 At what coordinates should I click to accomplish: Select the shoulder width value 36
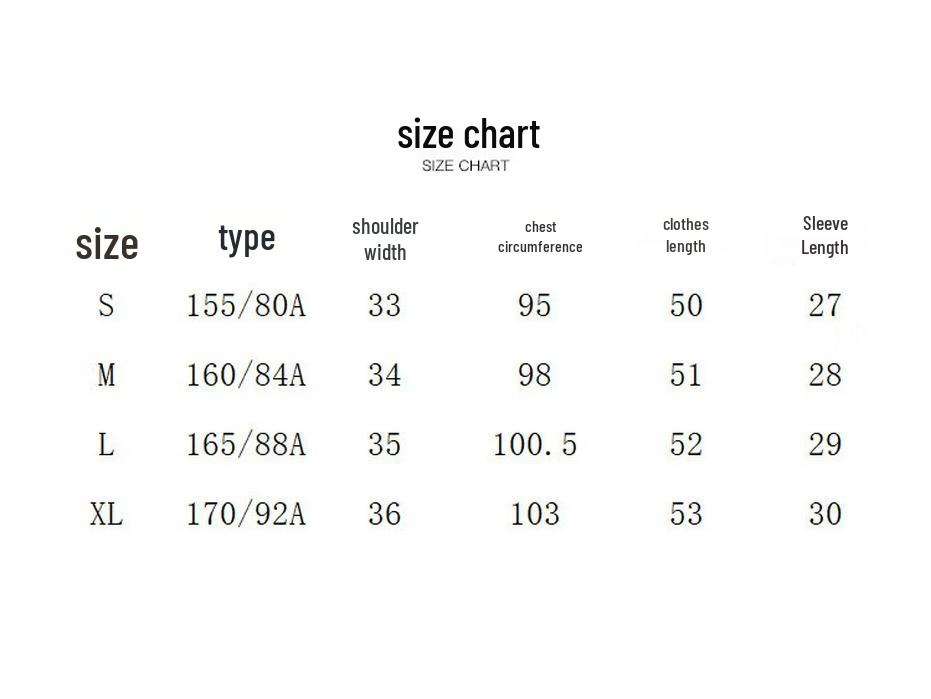coord(385,514)
